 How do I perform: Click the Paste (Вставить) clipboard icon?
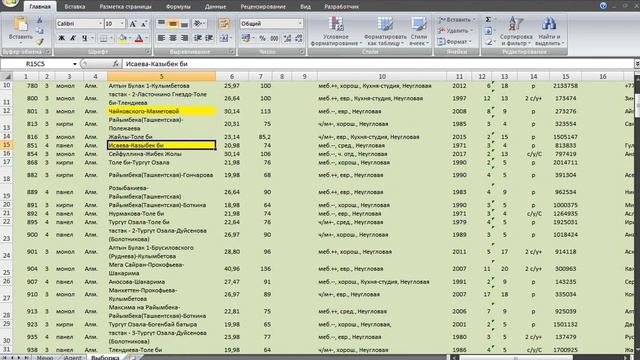point(20,24)
